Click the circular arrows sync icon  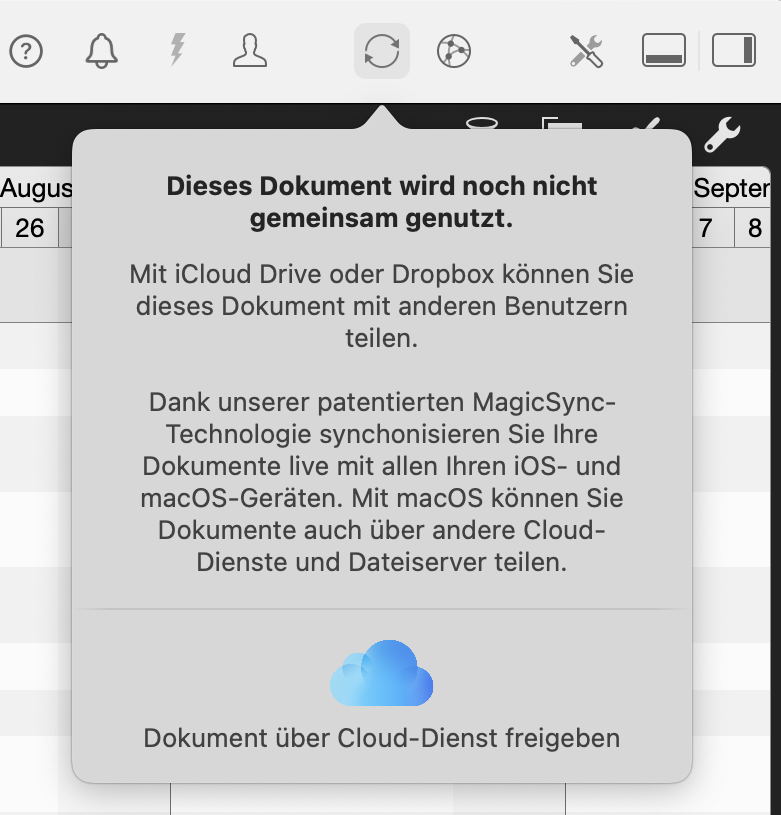tap(381, 51)
